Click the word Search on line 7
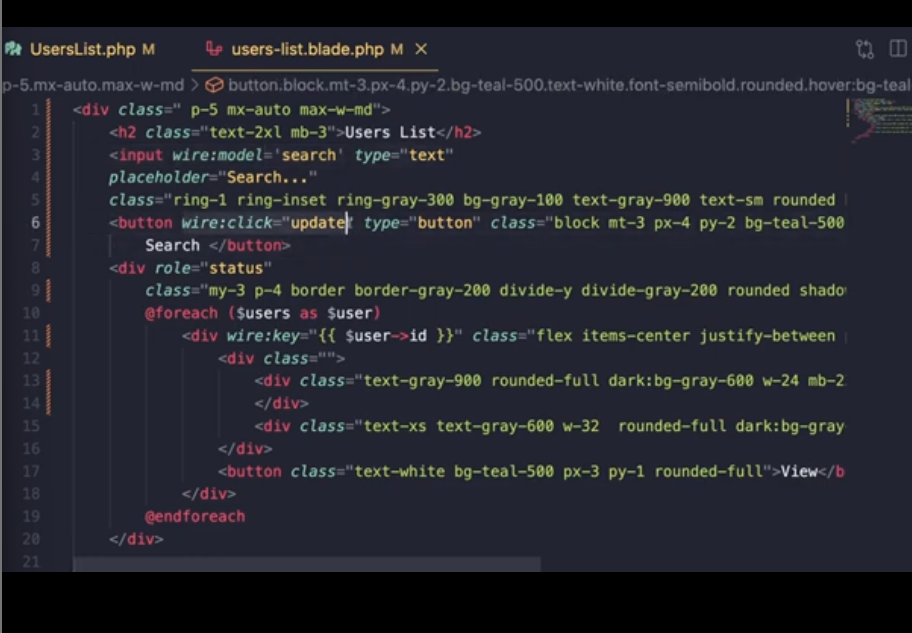The image size is (912, 633). click(x=172, y=246)
